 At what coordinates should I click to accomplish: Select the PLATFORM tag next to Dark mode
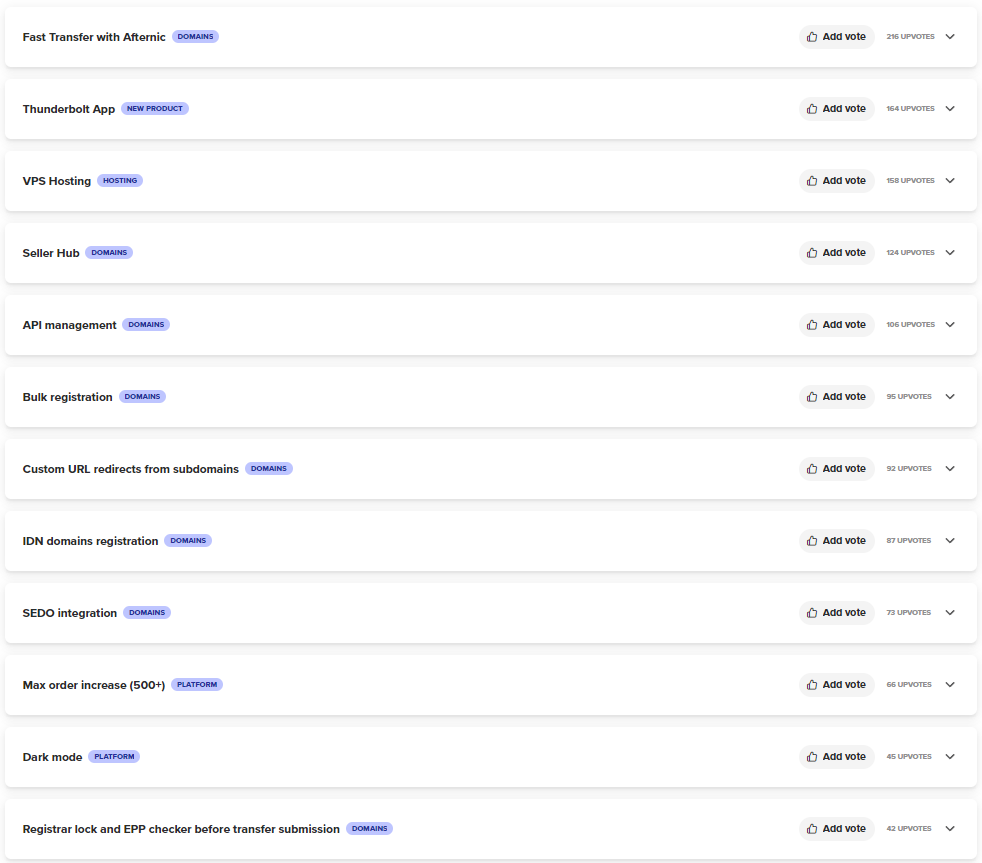[114, 757]
